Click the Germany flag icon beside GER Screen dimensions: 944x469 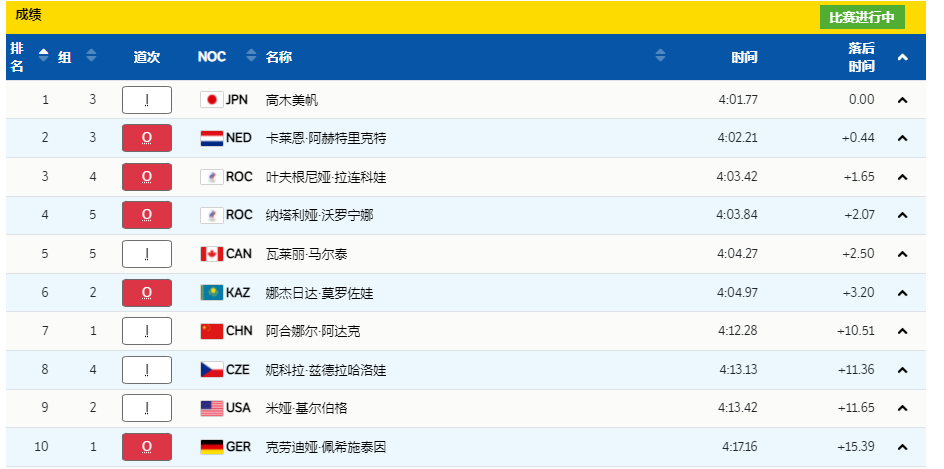(211, 447)
